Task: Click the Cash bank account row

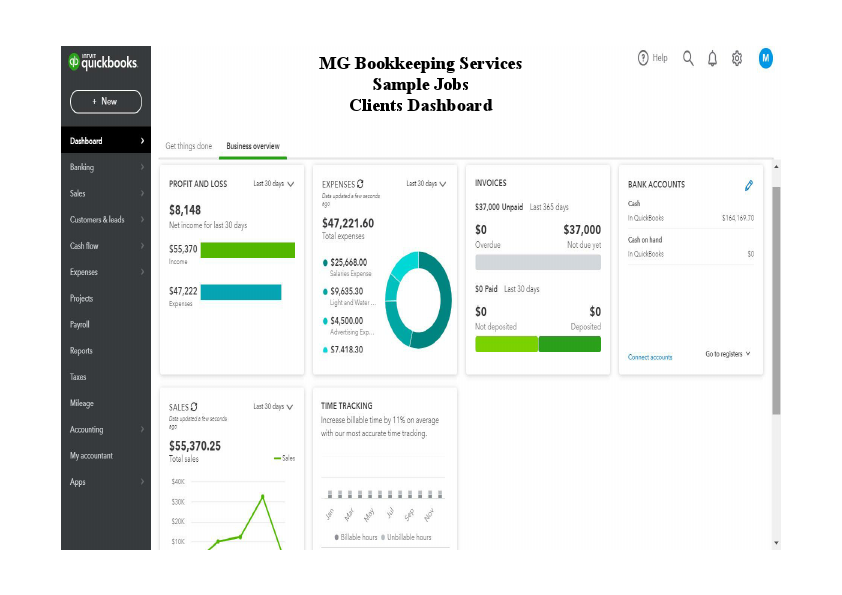Action: [691, 211]
